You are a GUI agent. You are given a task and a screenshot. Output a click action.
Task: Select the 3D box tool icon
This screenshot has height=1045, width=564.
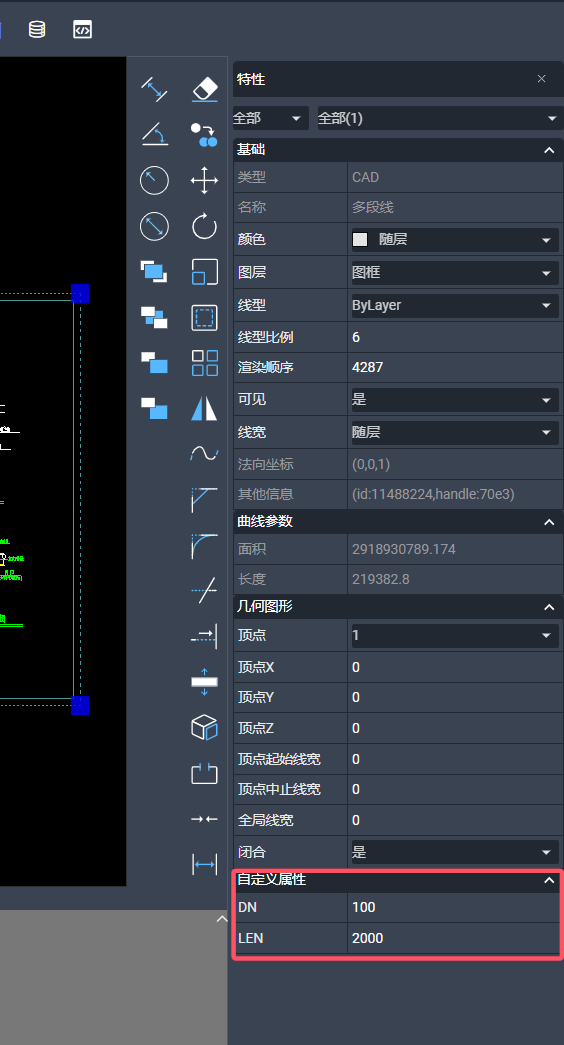(x=205, y=727)
